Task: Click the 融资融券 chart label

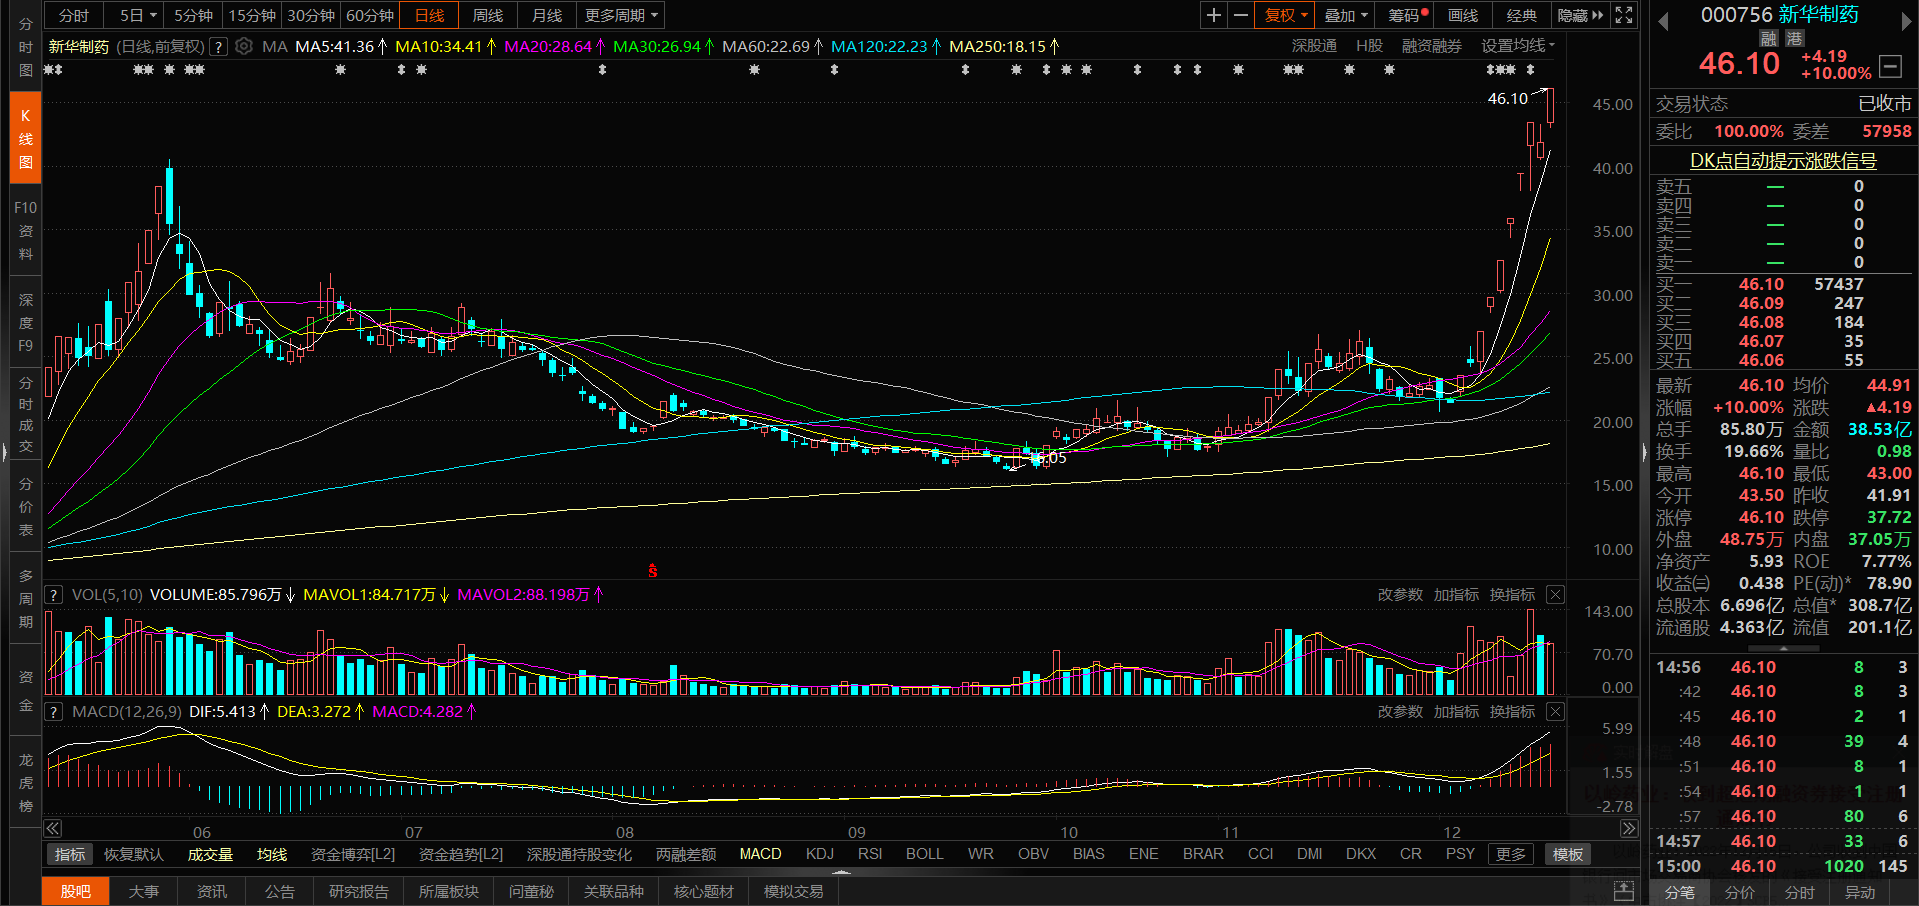Action: point(1431,46)
